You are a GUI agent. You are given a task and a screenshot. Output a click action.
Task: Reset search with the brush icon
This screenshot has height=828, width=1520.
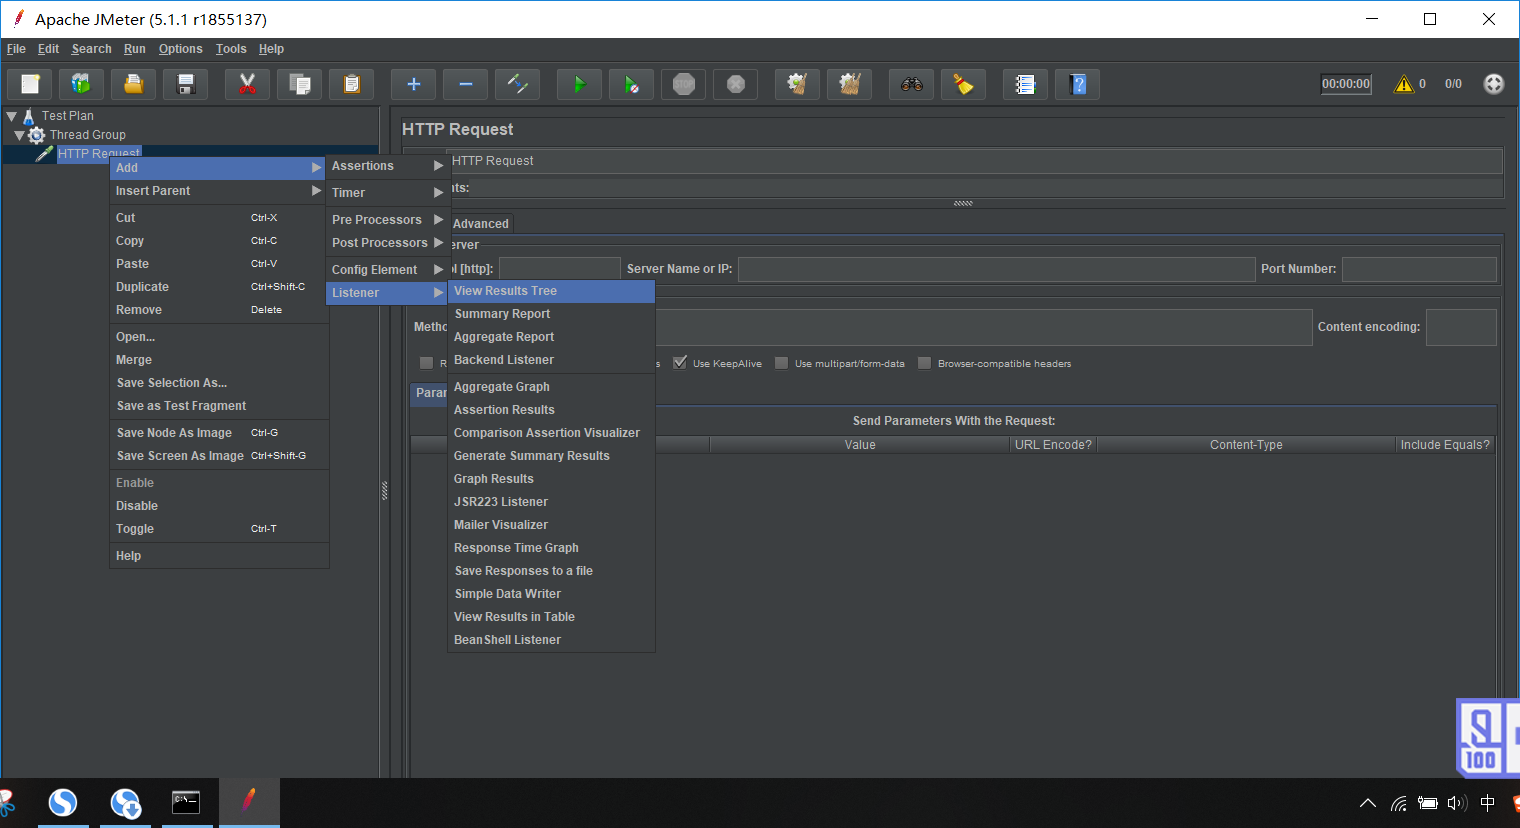[x=963, y=85]
